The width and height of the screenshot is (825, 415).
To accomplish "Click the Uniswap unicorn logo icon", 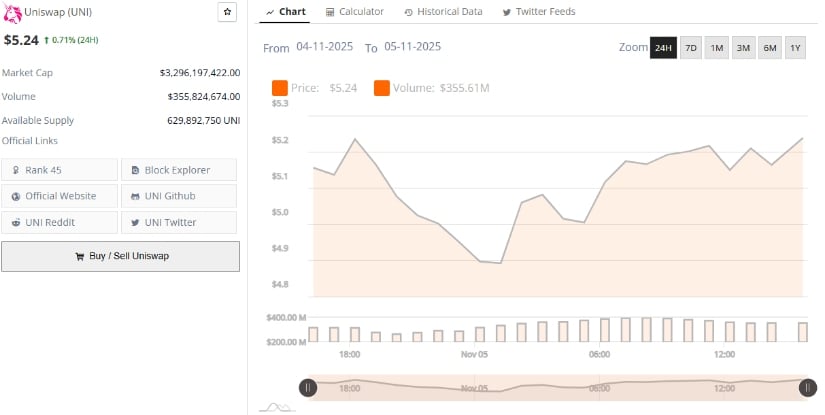I will (13, 13).
